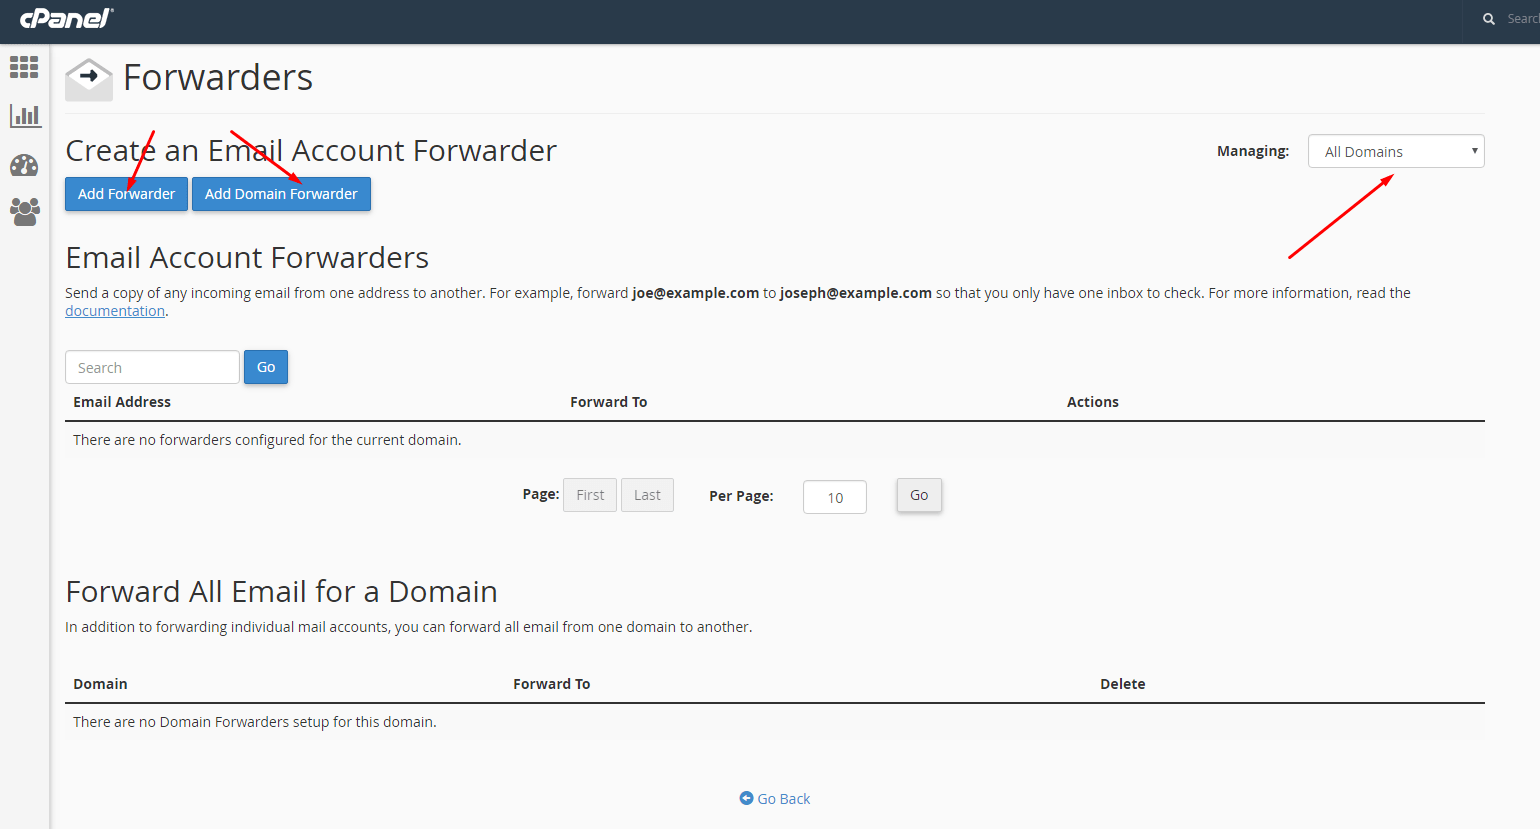Click the Add Forwarder button
Image resolution: width=1540 pixels, height=829 pixels.
[126, 194]
